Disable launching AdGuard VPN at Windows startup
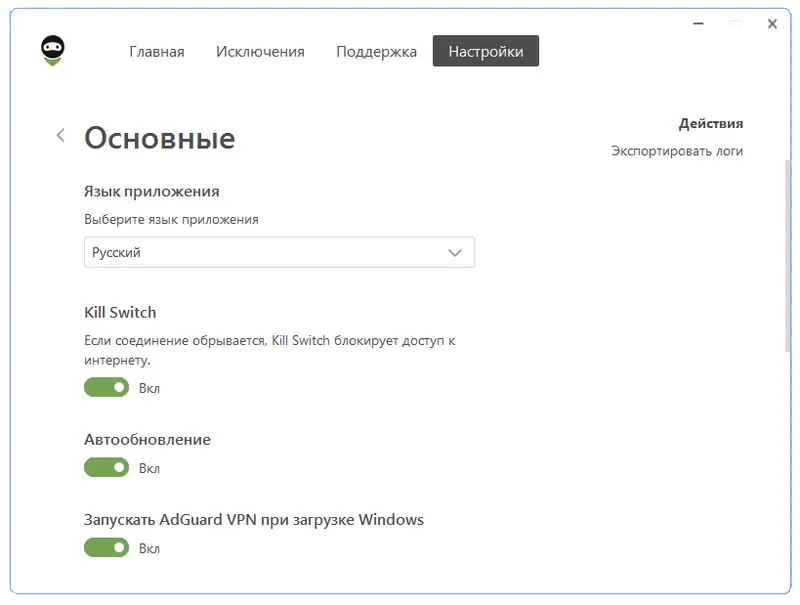Viewport: 800px width, 605px height. point(106,547)
